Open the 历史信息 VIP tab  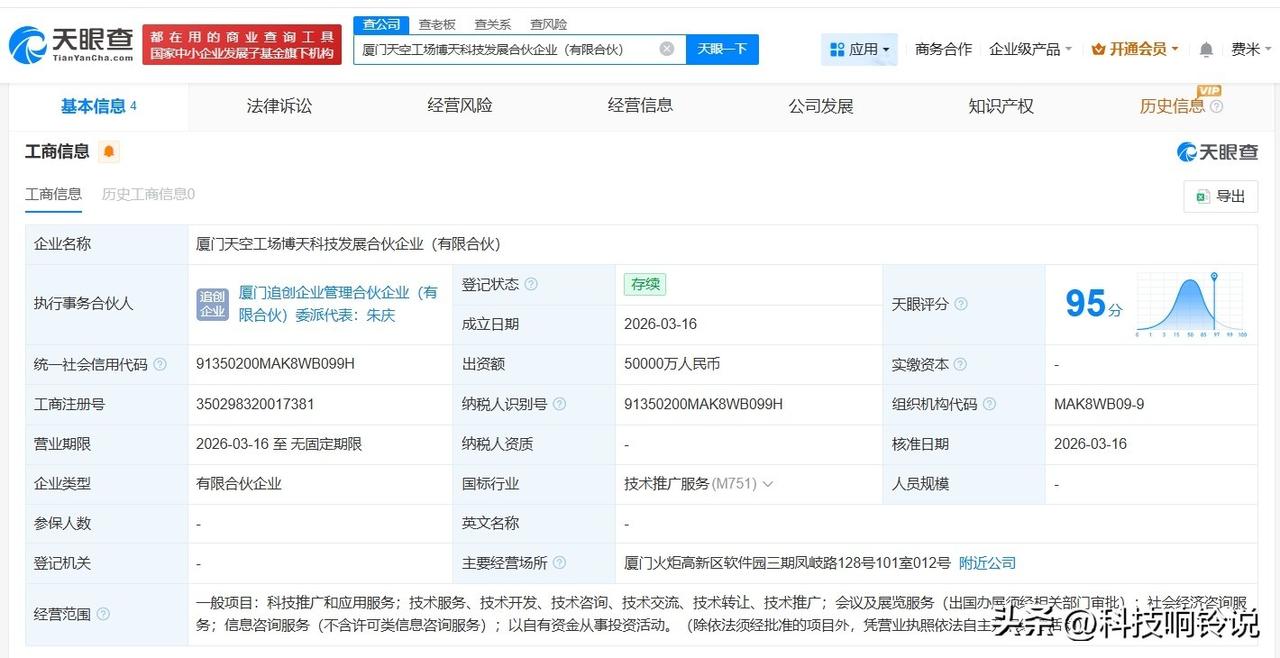1181,106
